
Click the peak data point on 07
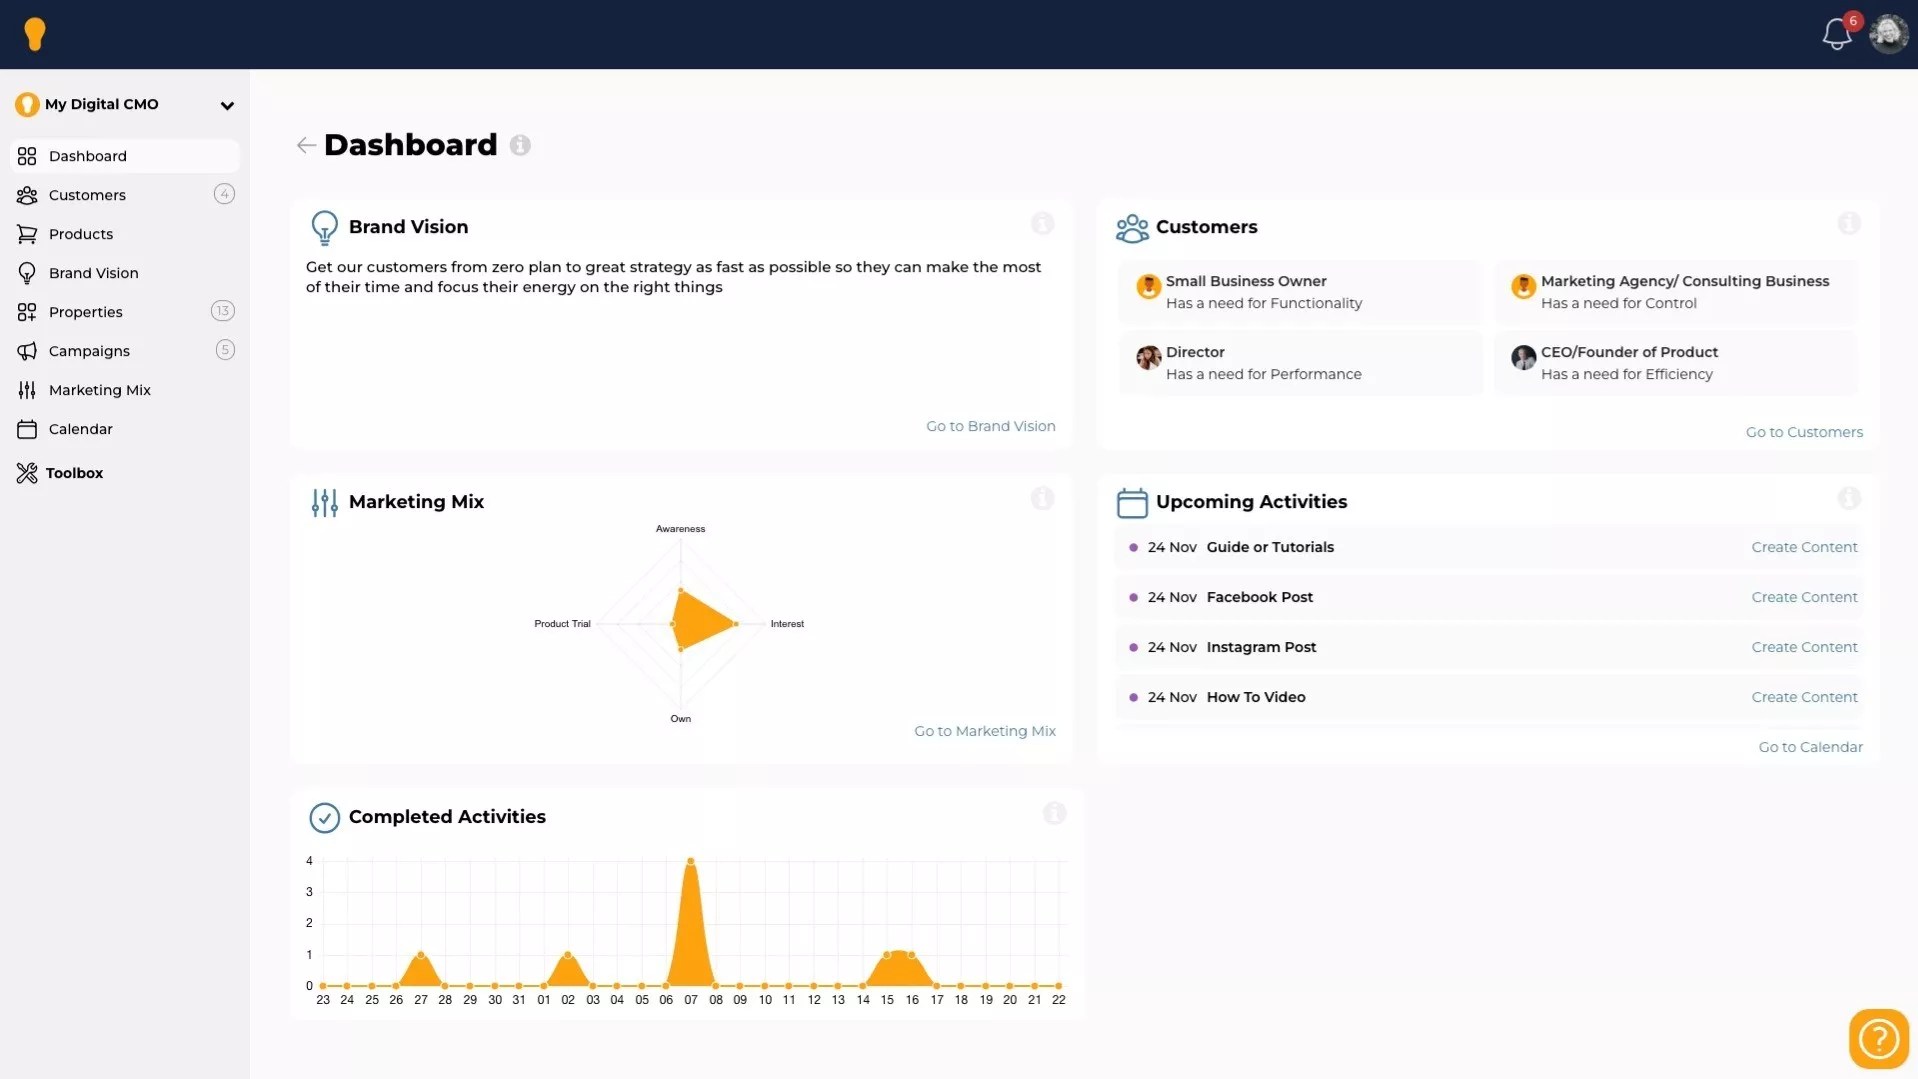click(x=690, y=861)
